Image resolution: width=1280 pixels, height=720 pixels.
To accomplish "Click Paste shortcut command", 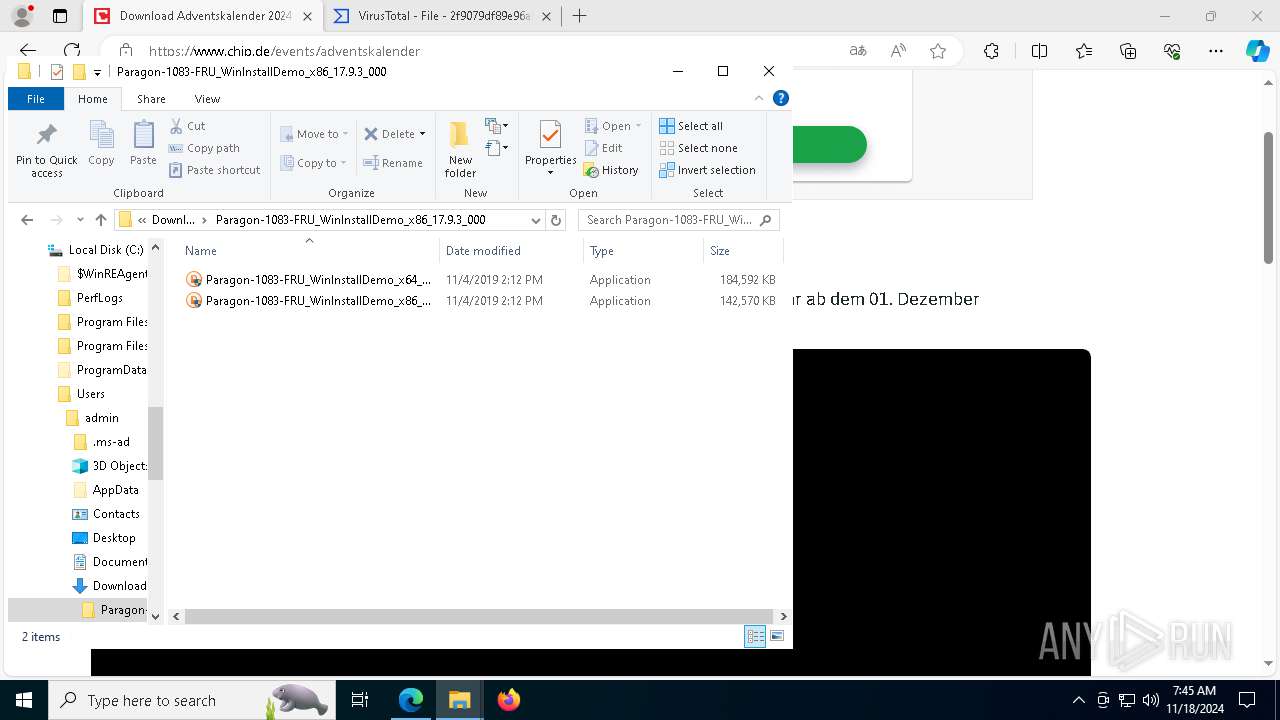I will coord(214,170).
